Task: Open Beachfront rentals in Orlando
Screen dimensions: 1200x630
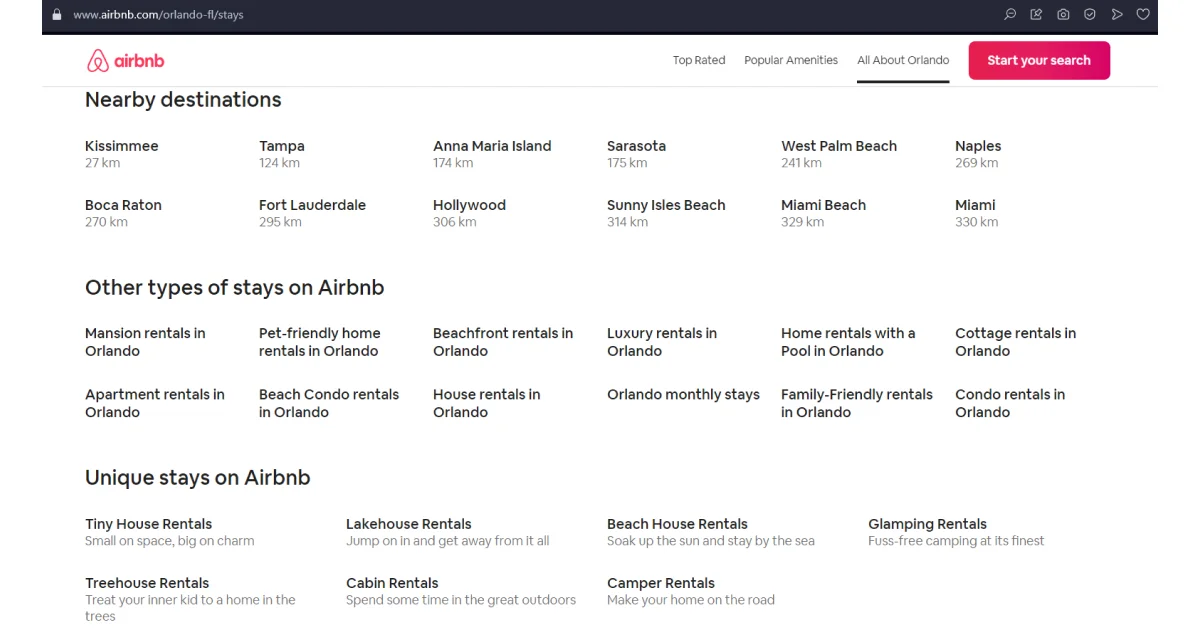Action: (x=503, y=342)
